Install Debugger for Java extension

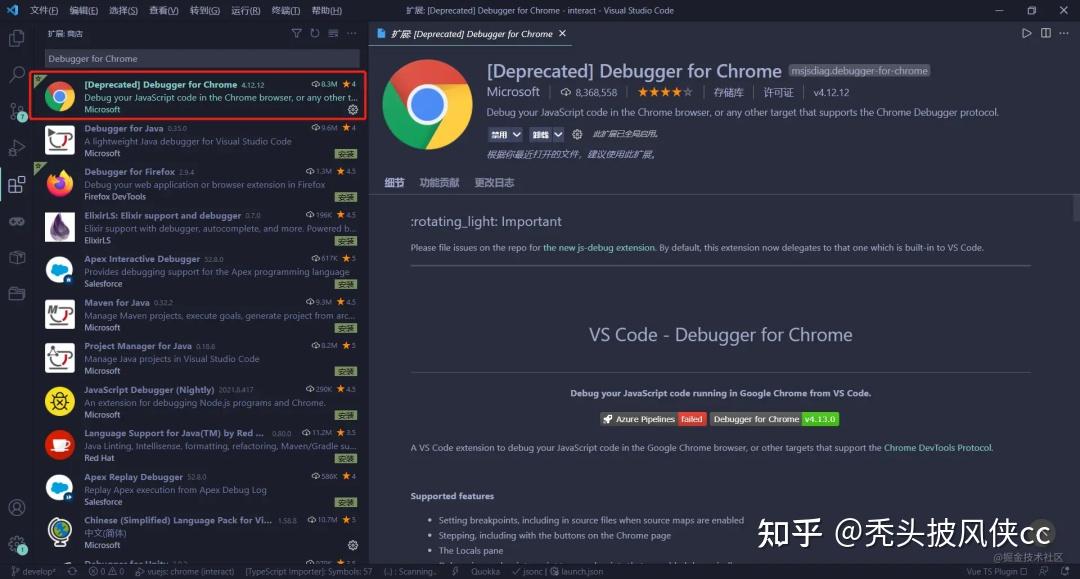346,154
